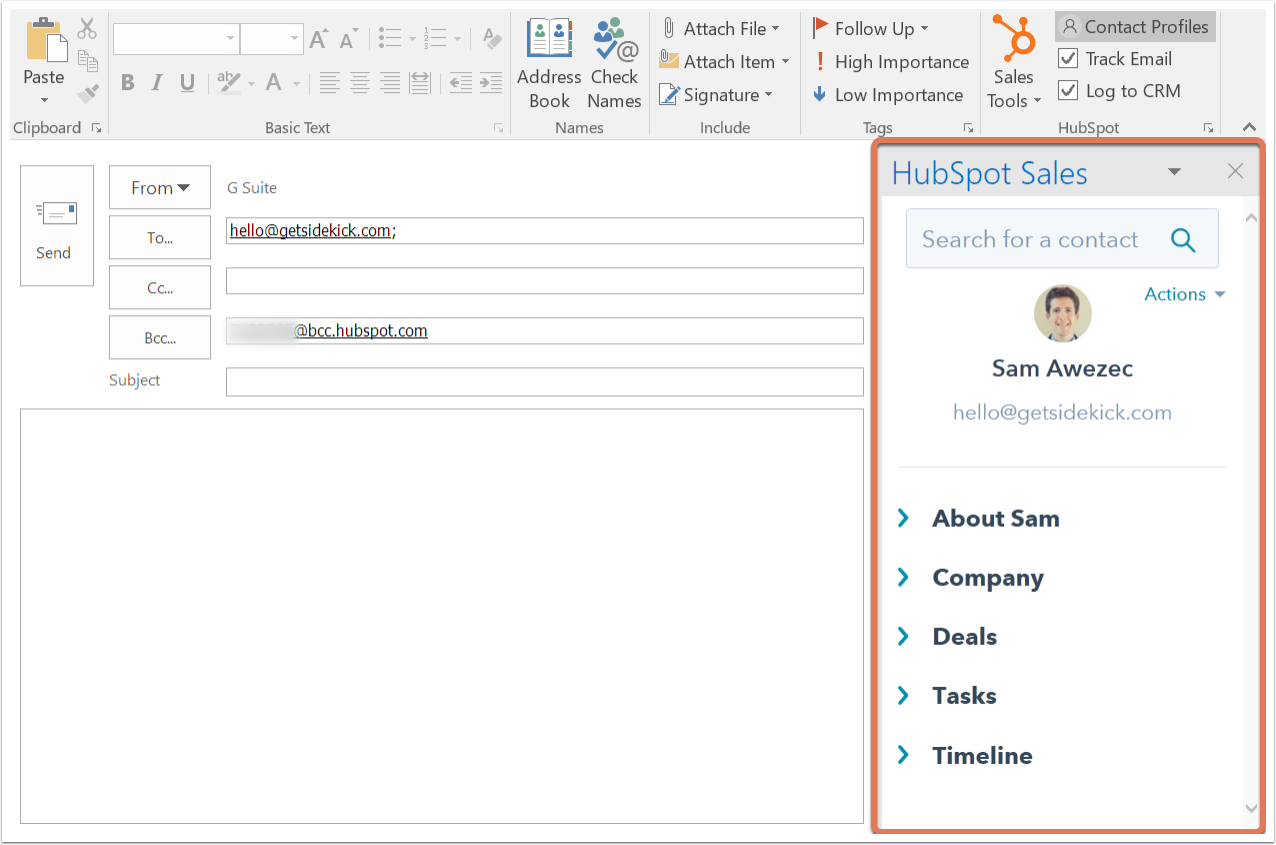This screenshot has width=1276, height=845.
Task: Apply a numbered list
Action: coord(434,39)
